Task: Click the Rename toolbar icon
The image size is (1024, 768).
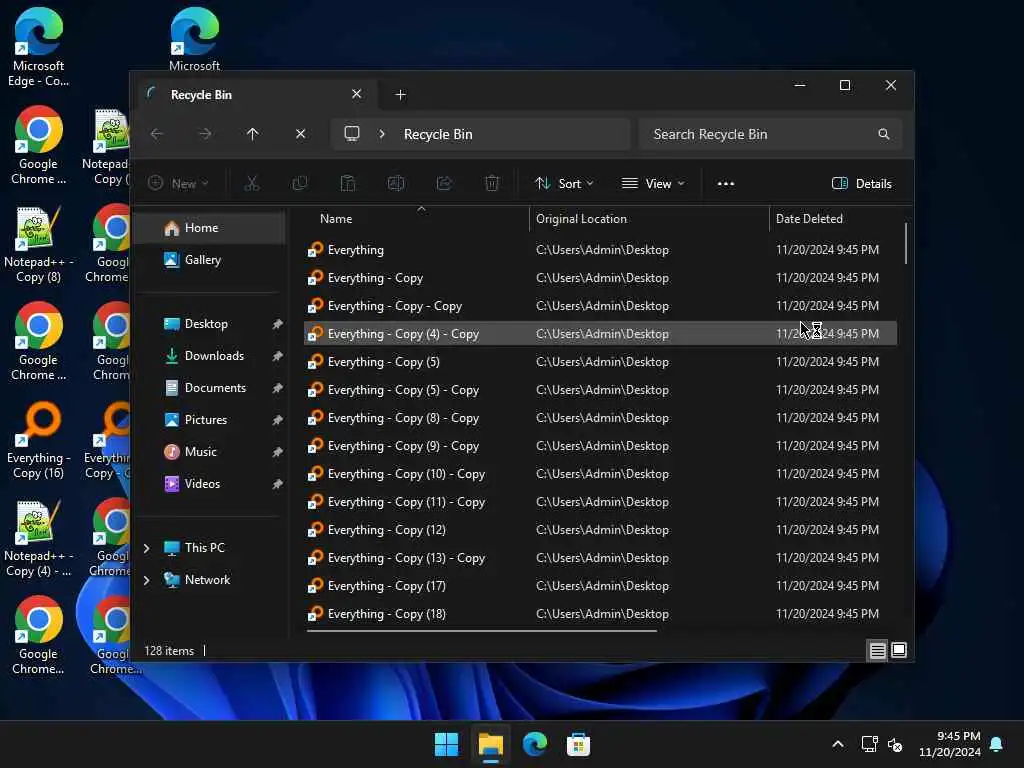Action: [x=396, y=184]
